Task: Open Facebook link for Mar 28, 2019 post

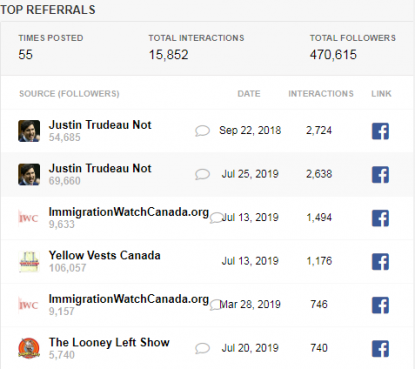Action: [380, 305]
